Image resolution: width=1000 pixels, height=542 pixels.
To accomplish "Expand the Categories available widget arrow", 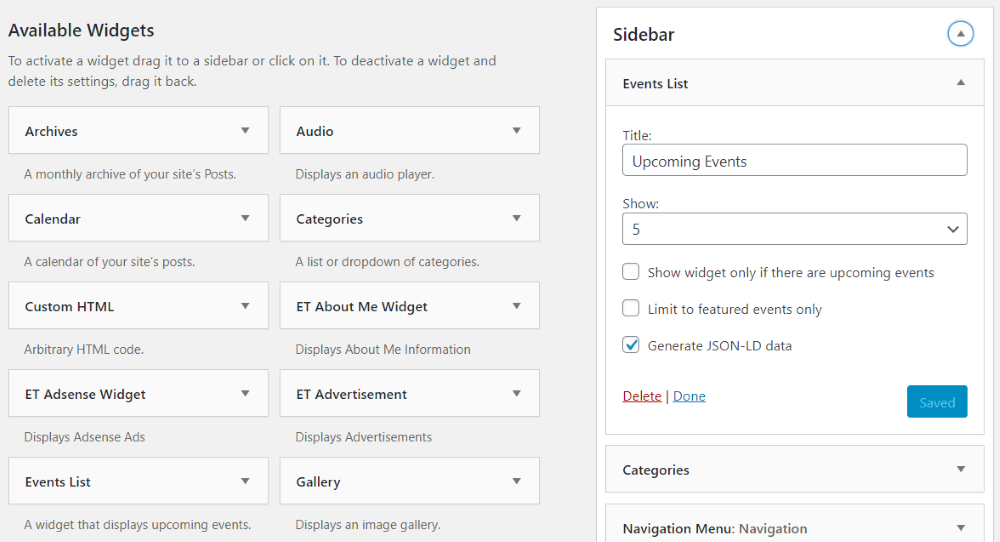I will (517, 218).
